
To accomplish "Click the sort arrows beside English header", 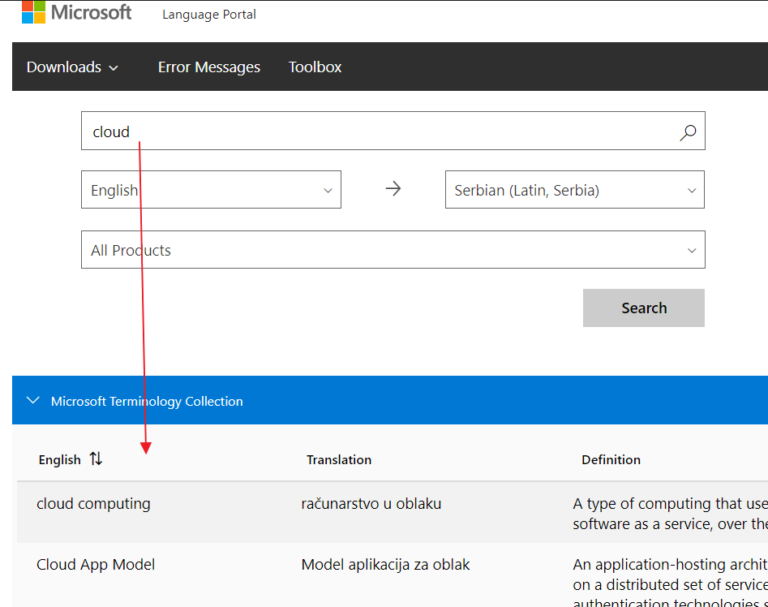I will click(96, 459).
